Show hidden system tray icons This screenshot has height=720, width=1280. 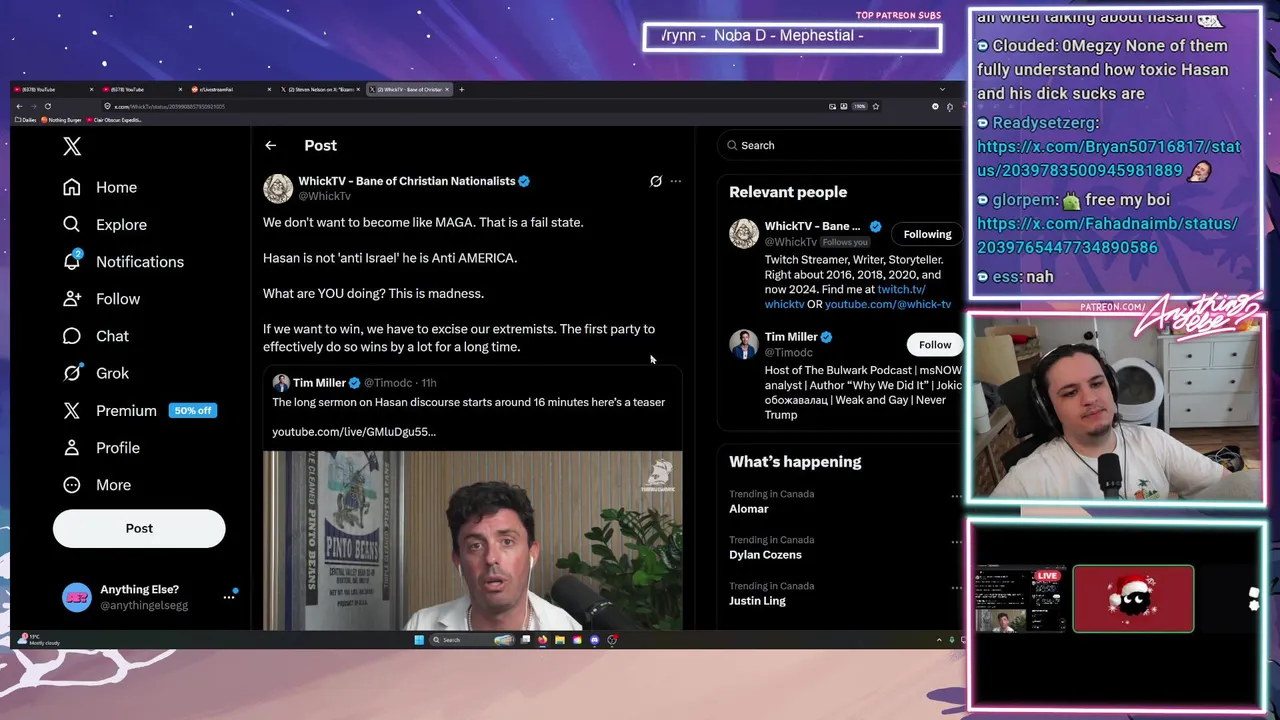(x=938, y=640)
